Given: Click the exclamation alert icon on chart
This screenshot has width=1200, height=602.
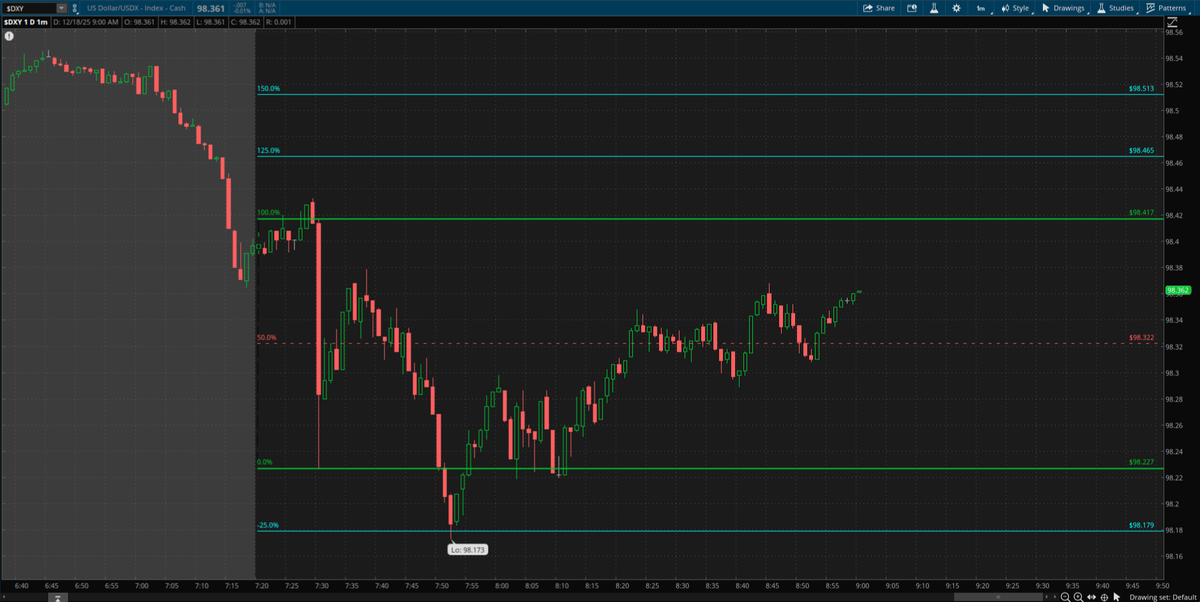Looking at the screenshot, I should [x=8, y=34].
